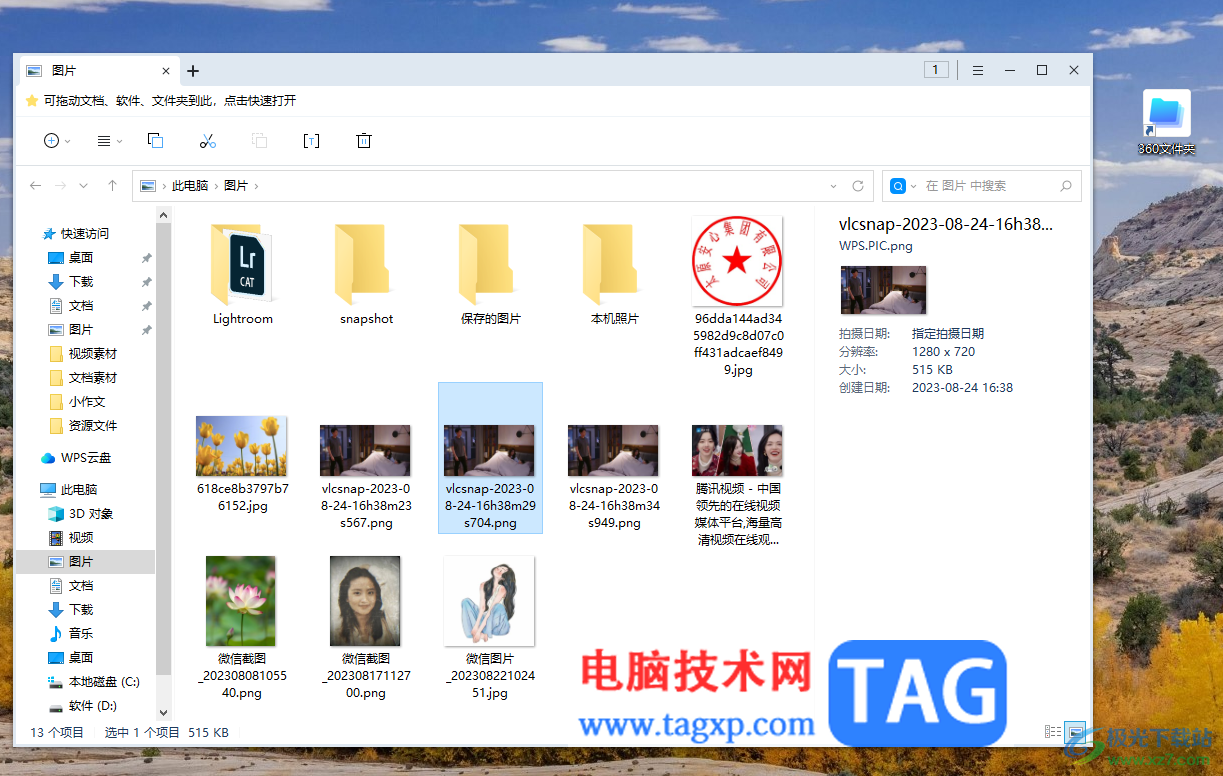
Task: Click the tab count button showing 1
Action: click(936, 70)
